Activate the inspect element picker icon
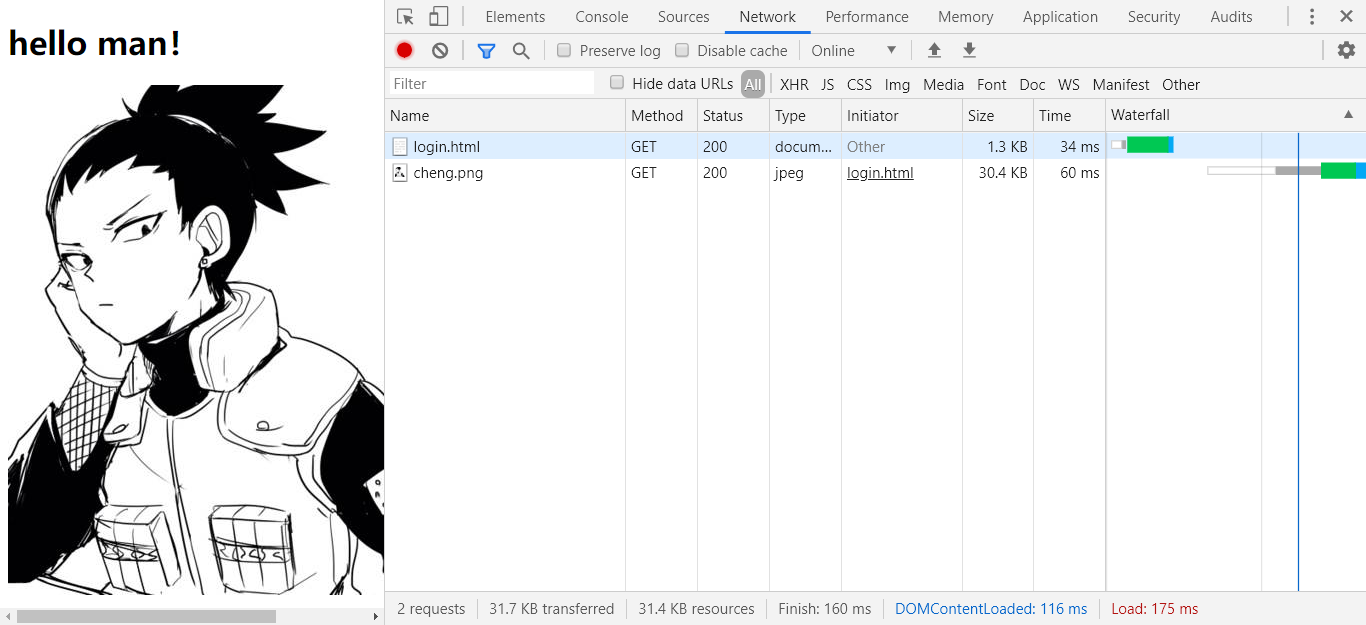The width and height of the screenshot is (1366, 625). pyautogui.click(x=405, y=17)
